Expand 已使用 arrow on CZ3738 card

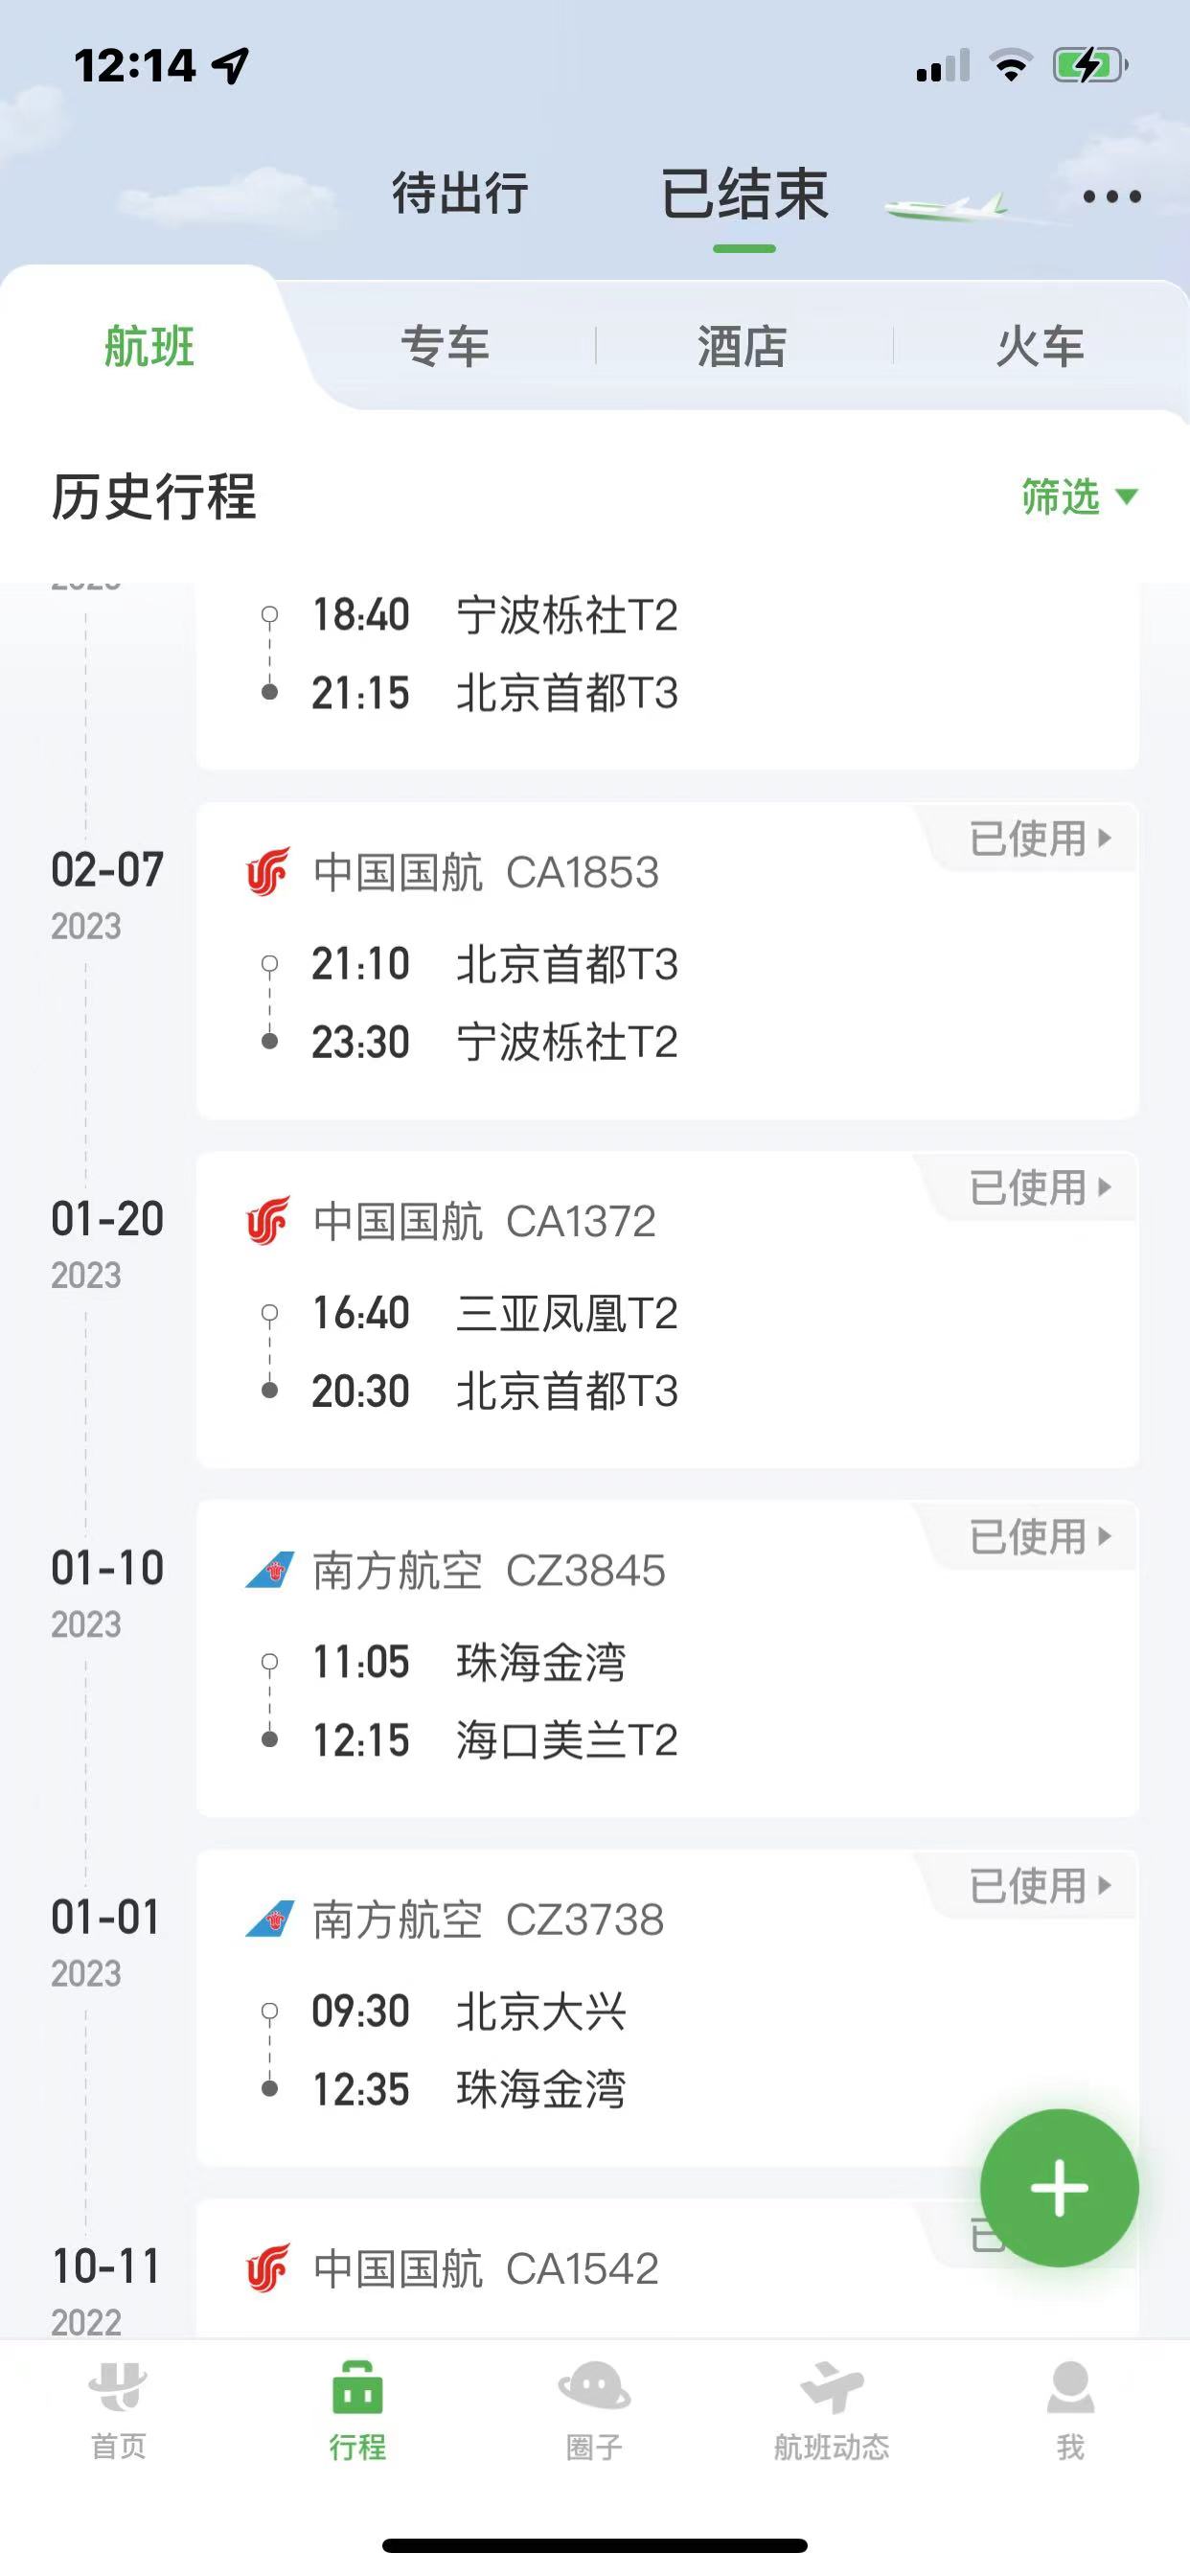click(x=1104, y=1885)
